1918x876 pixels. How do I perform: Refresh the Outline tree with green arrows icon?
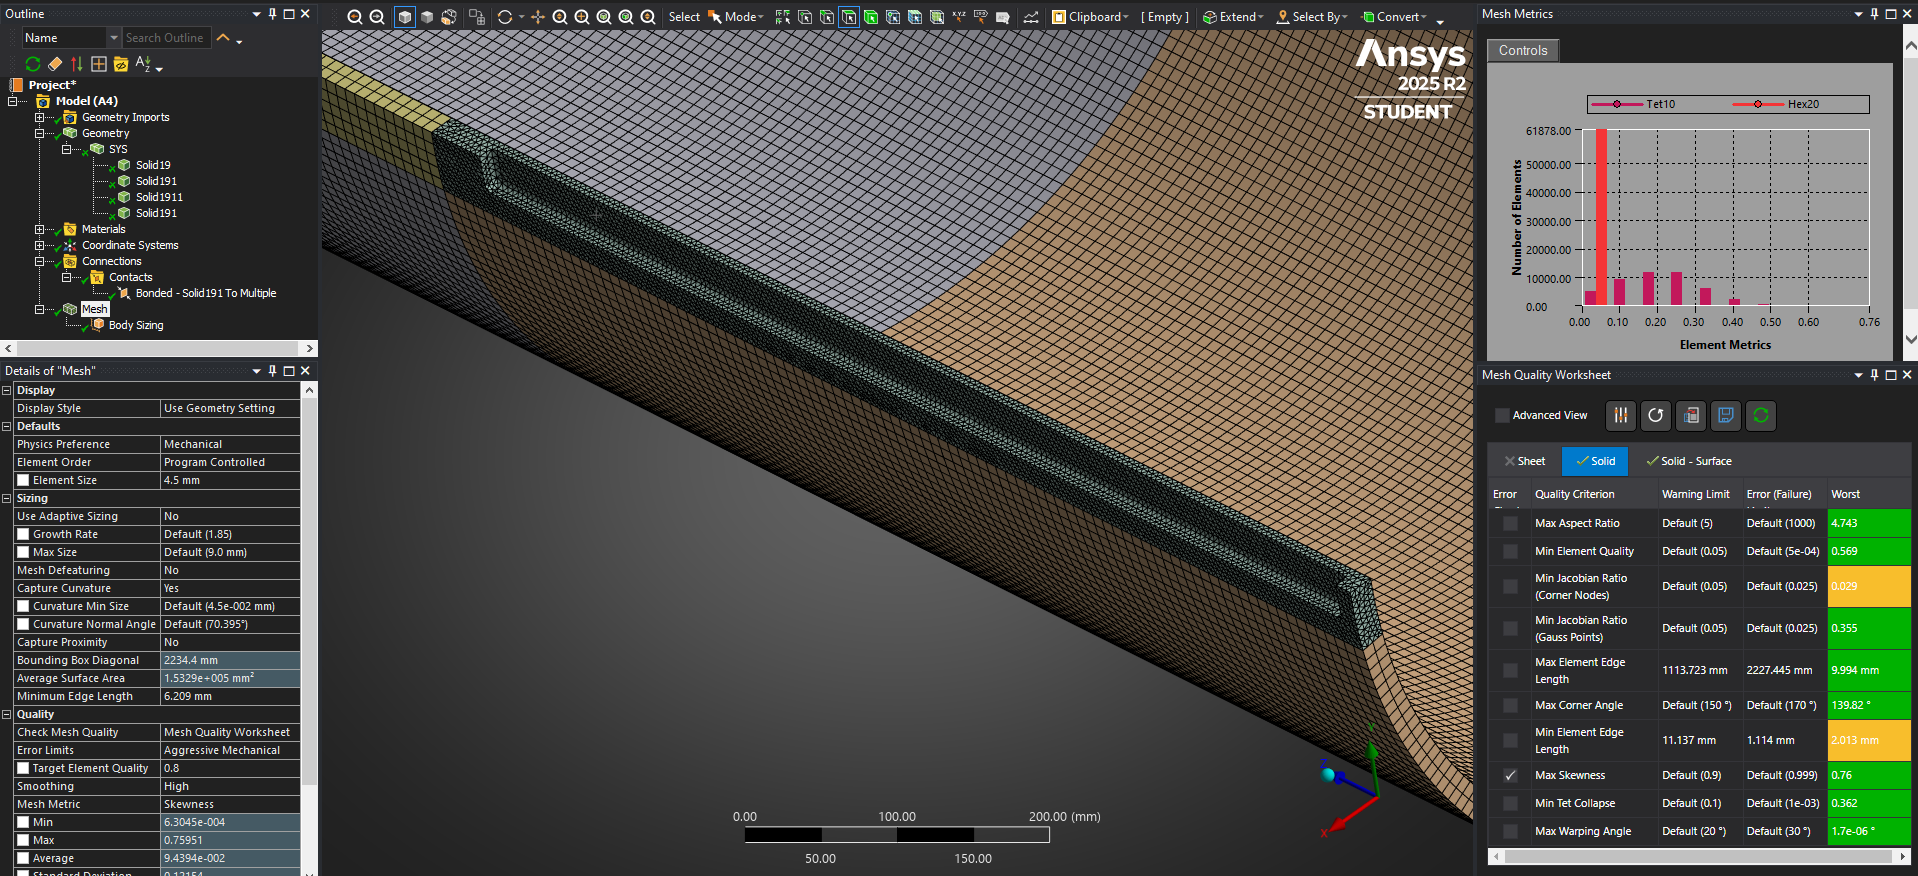pyautogui.click(x=33, y=64)
